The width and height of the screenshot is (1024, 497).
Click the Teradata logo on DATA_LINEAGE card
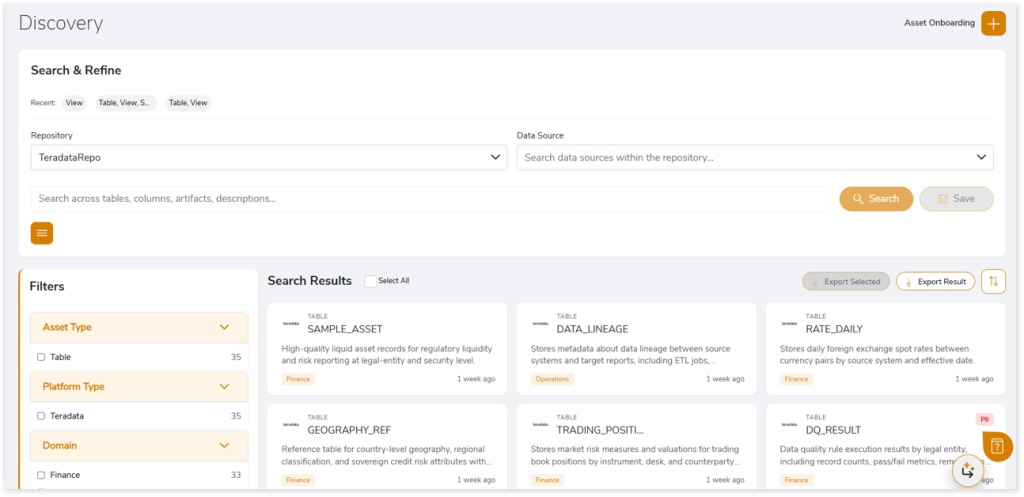(x=540, y=323)
